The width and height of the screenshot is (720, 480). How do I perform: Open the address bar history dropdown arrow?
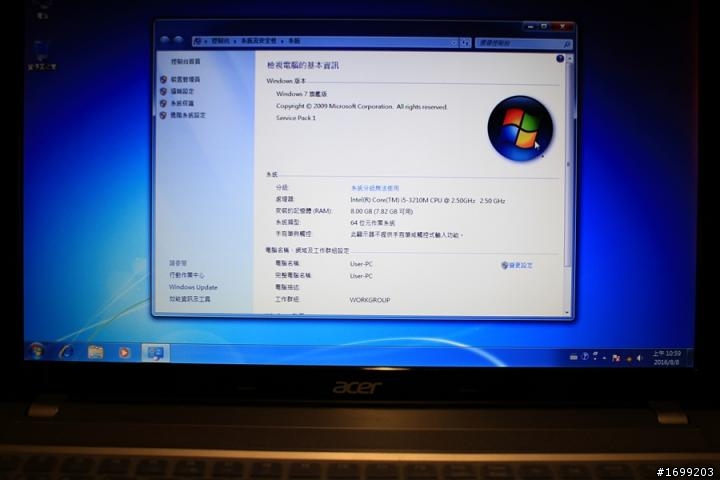454,43
